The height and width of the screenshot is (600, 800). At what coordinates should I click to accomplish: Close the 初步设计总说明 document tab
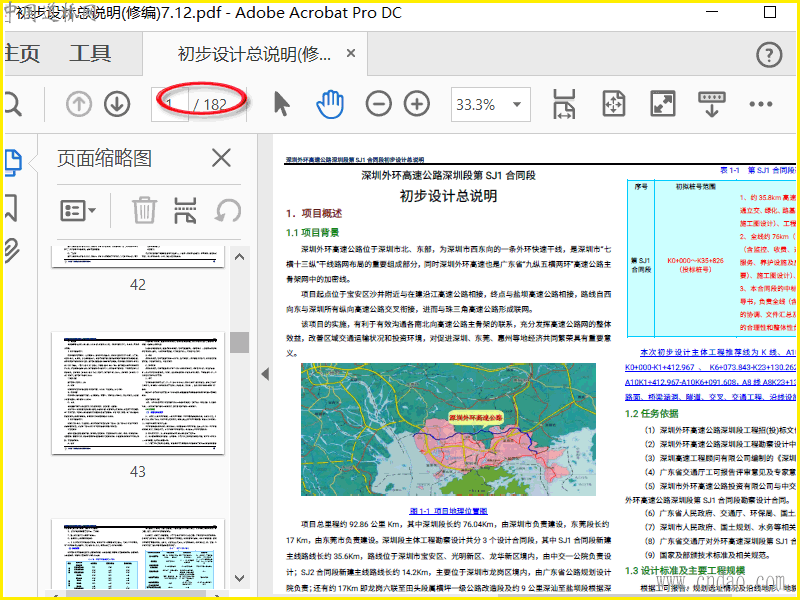click(x=351, y=54)
